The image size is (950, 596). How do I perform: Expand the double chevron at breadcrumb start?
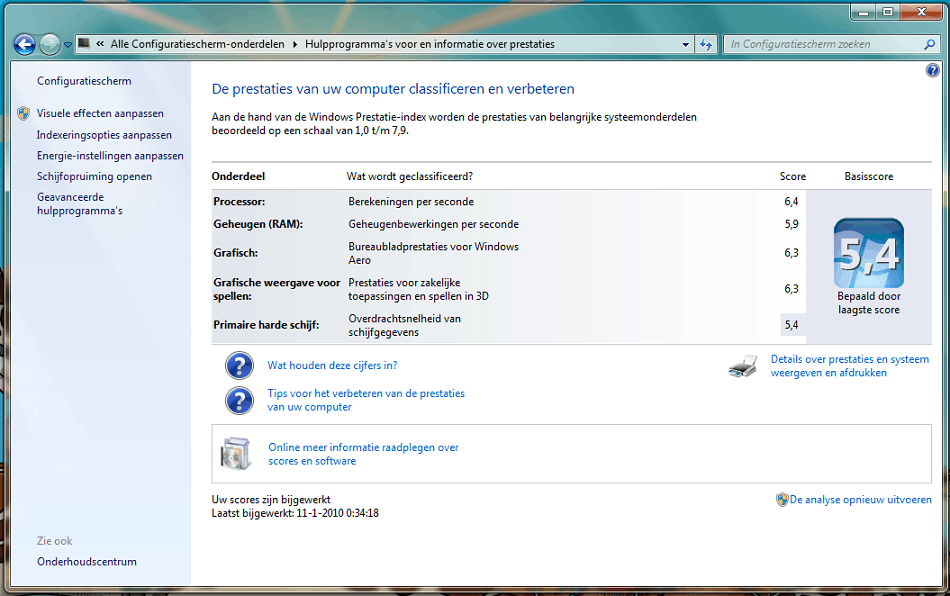tap(100, 44)
